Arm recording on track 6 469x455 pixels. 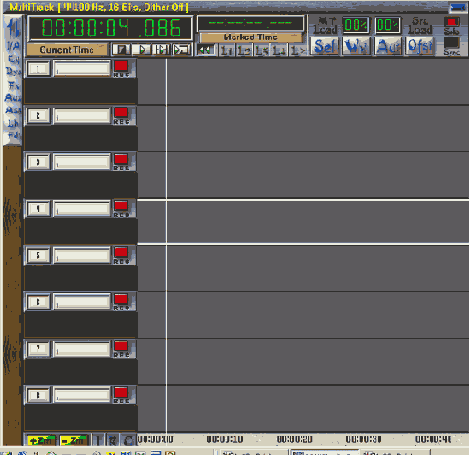click(121, 299)
